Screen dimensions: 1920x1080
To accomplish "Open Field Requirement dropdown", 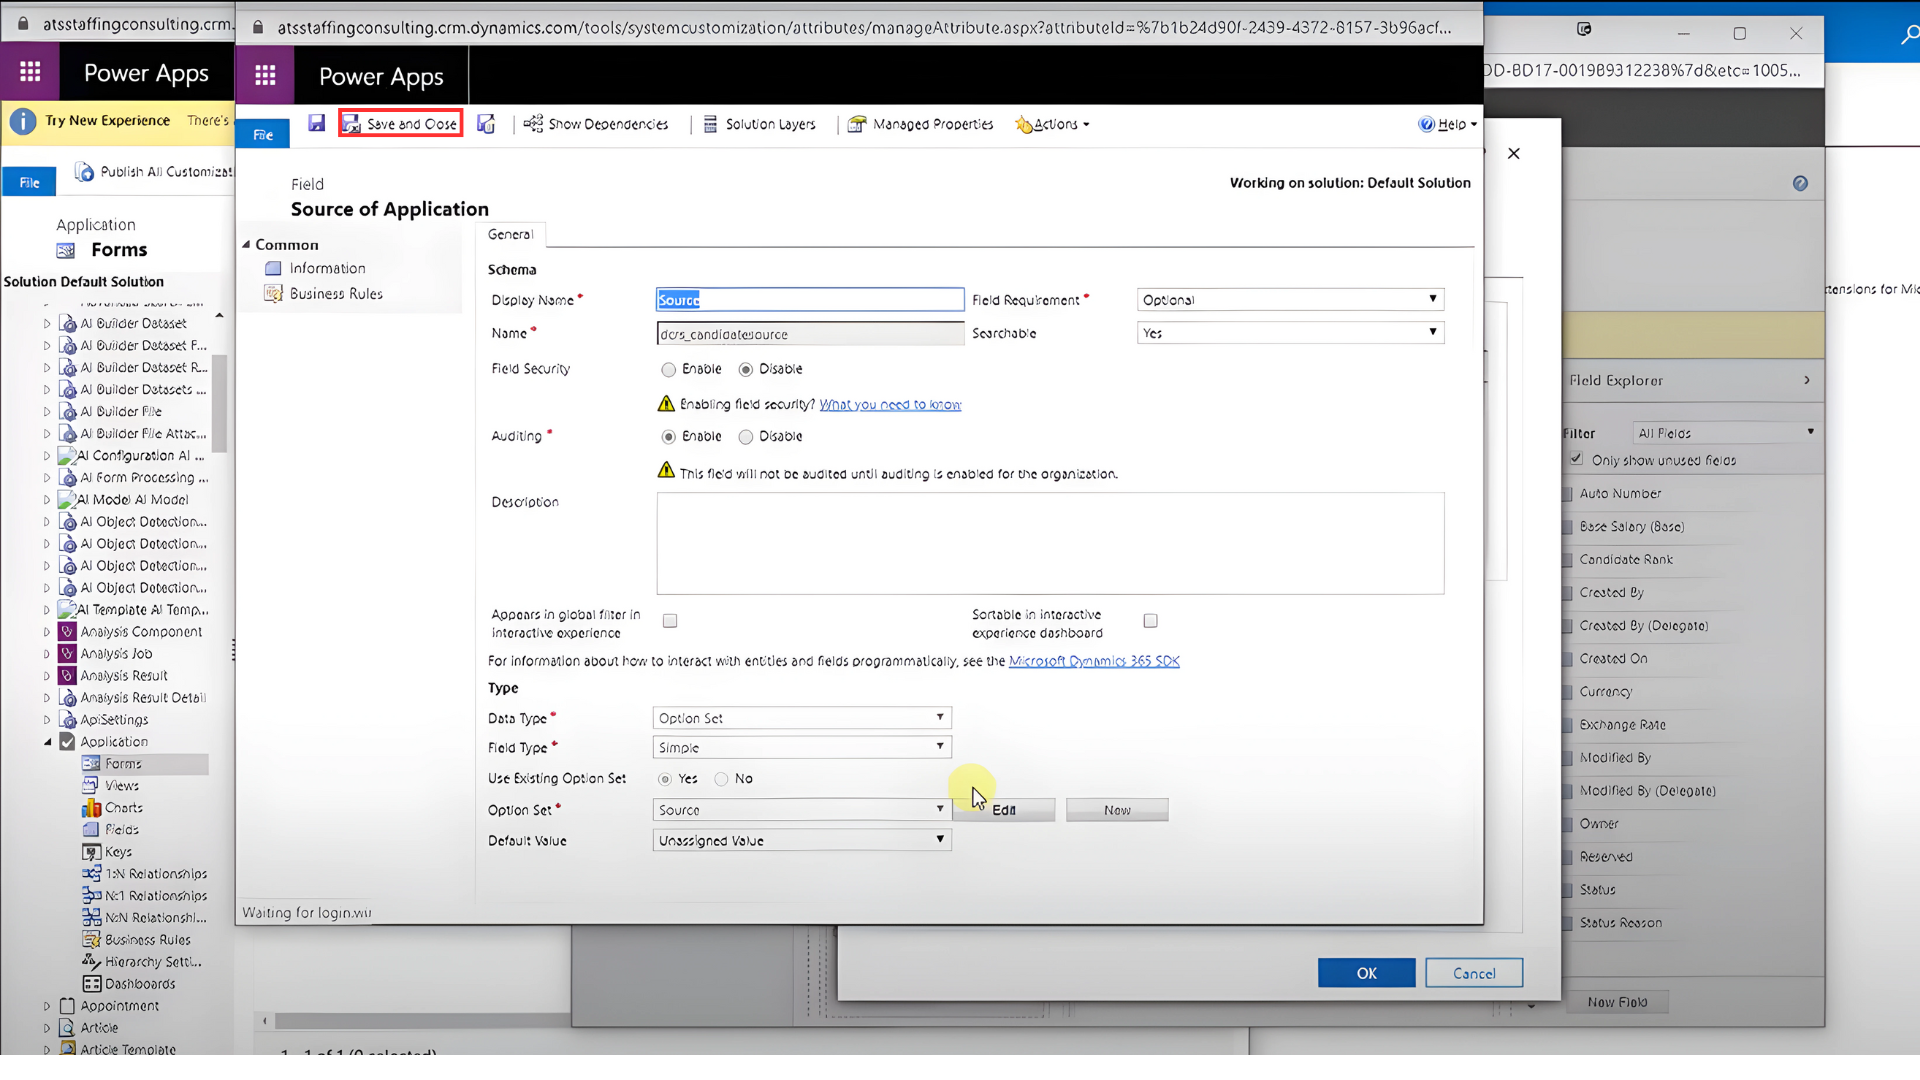I will [1290, 300].
